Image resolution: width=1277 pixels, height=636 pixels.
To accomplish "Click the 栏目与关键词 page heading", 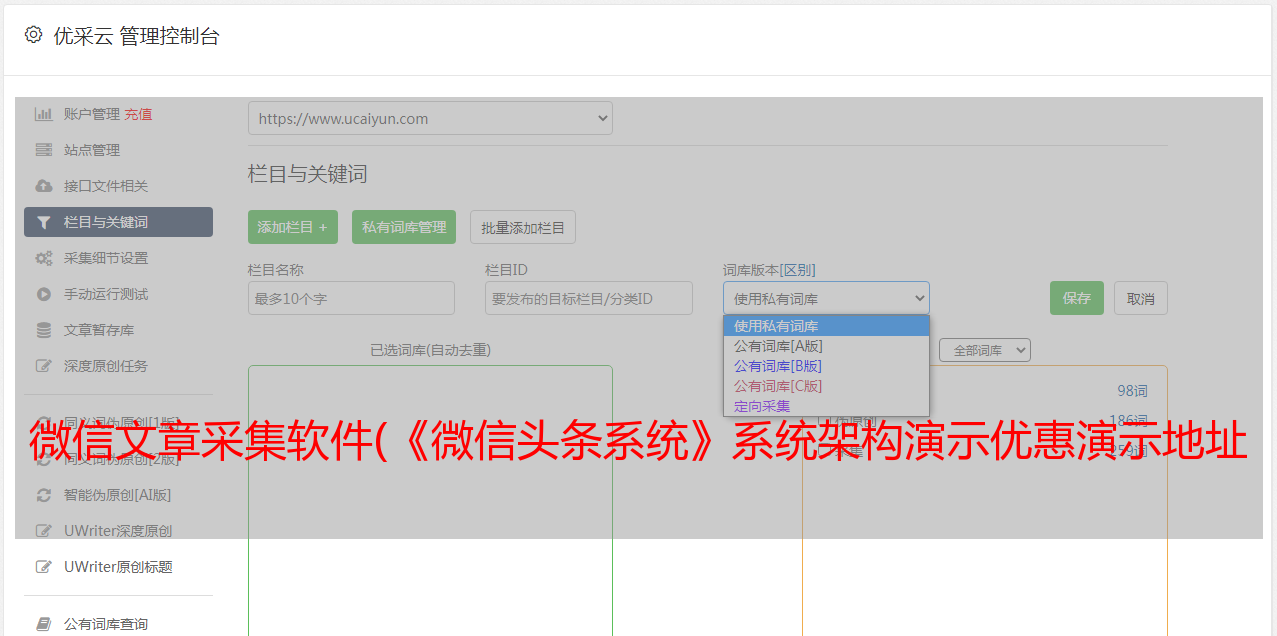I will click(x=308, y=174).
